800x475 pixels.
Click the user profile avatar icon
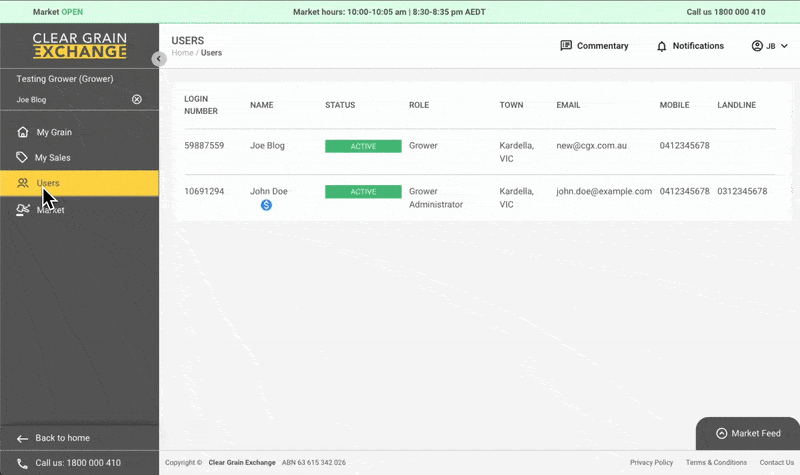pyautogui.click(x=757, y=46)
